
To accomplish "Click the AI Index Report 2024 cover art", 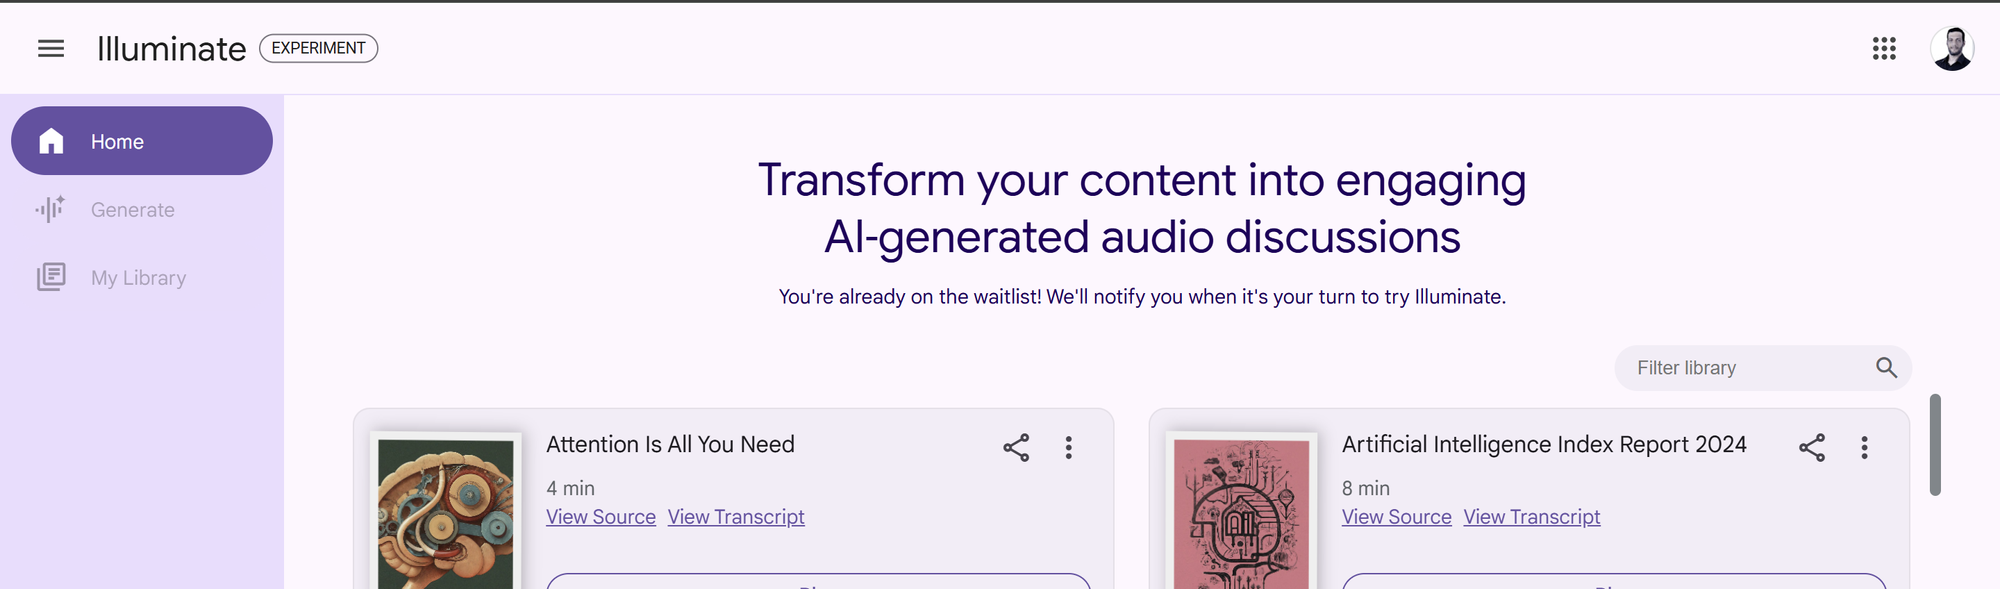I will click(1242, 512).
